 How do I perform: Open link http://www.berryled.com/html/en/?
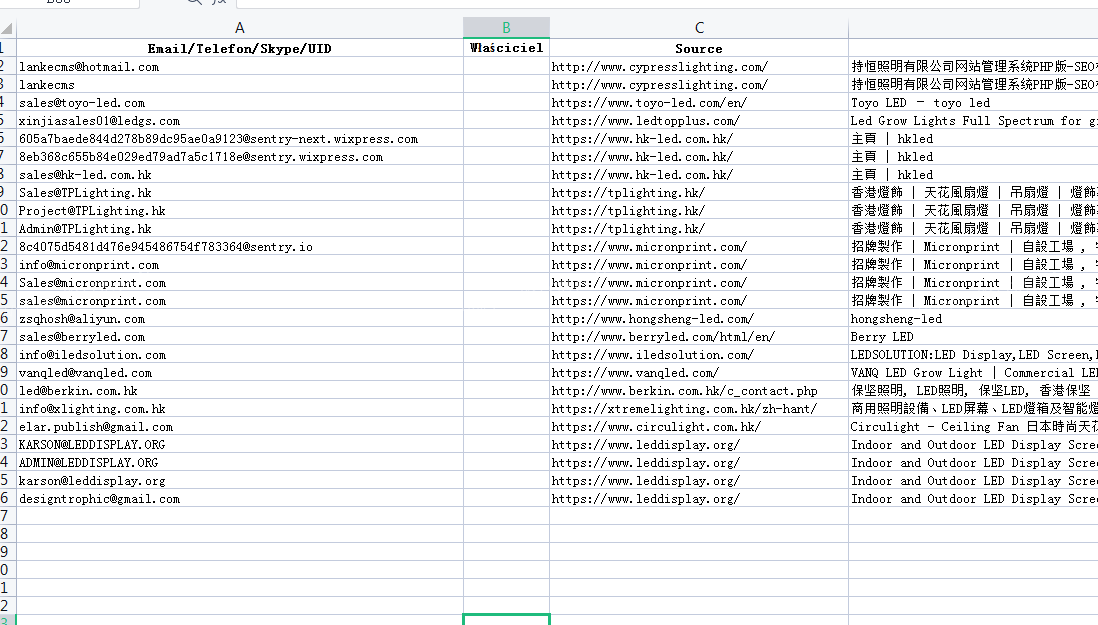point(663,337)
